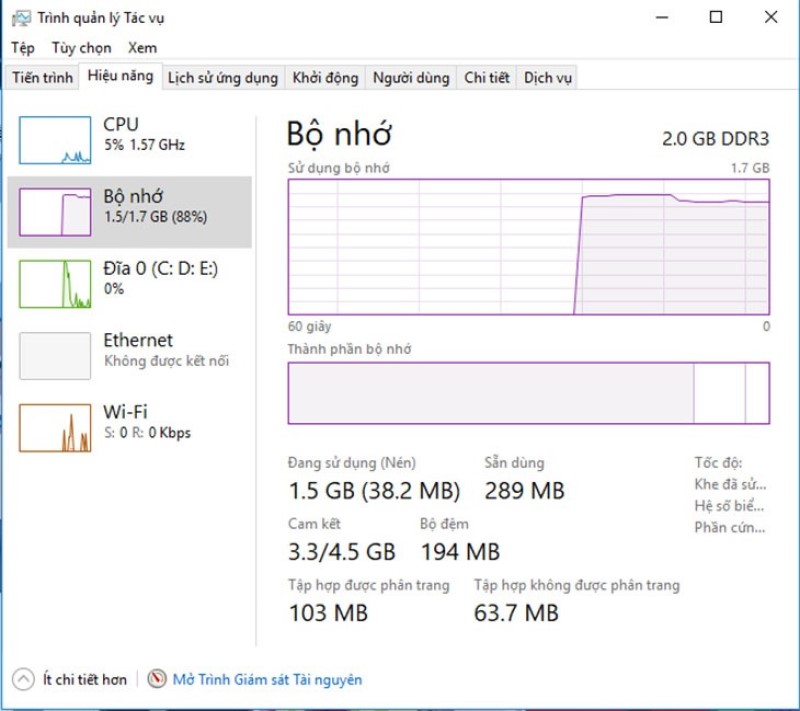Select the Wi-Fi graph thumbnail
The width and height of the screenshot is (800, 711).
pos(55,427)
